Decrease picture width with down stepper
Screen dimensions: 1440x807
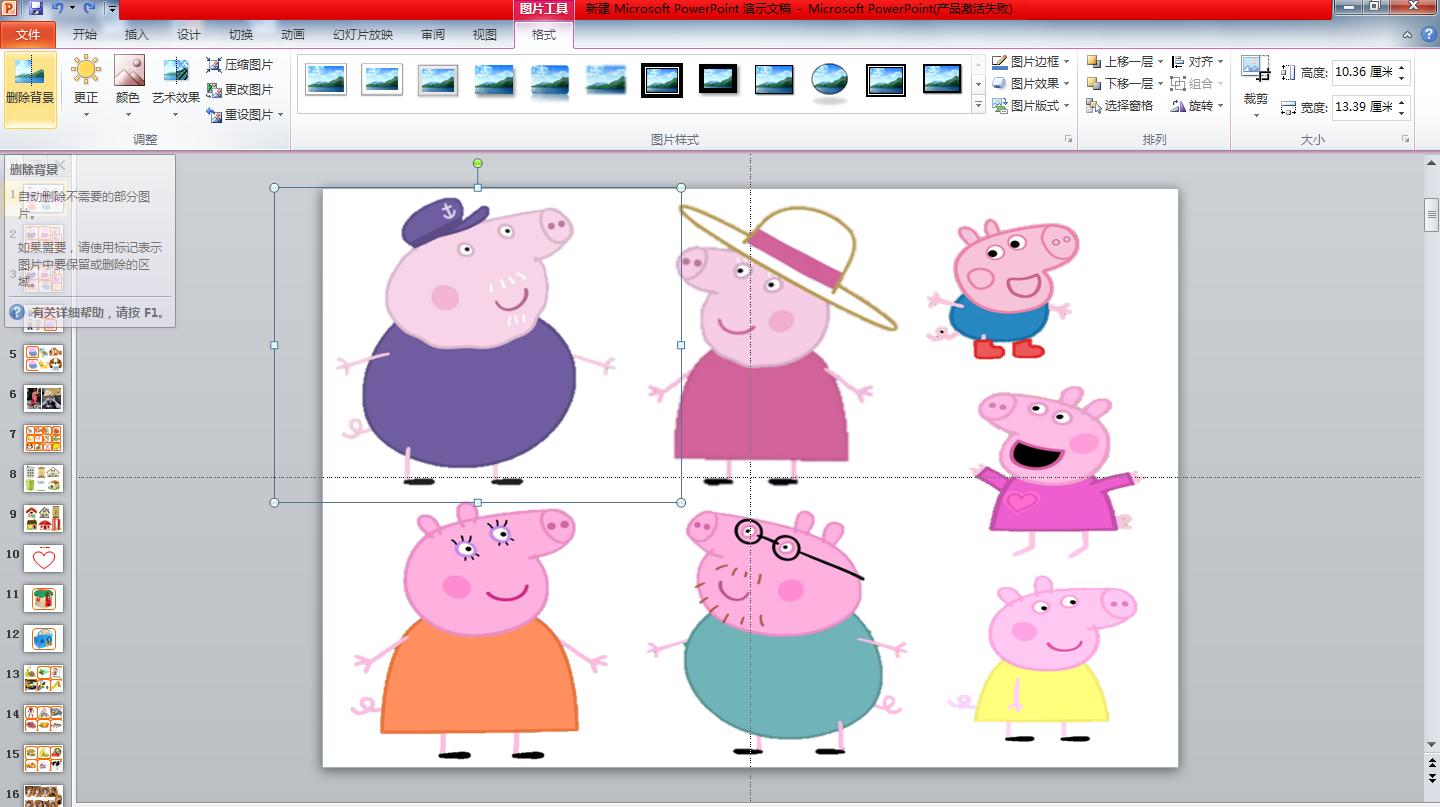pos(1402,113)
